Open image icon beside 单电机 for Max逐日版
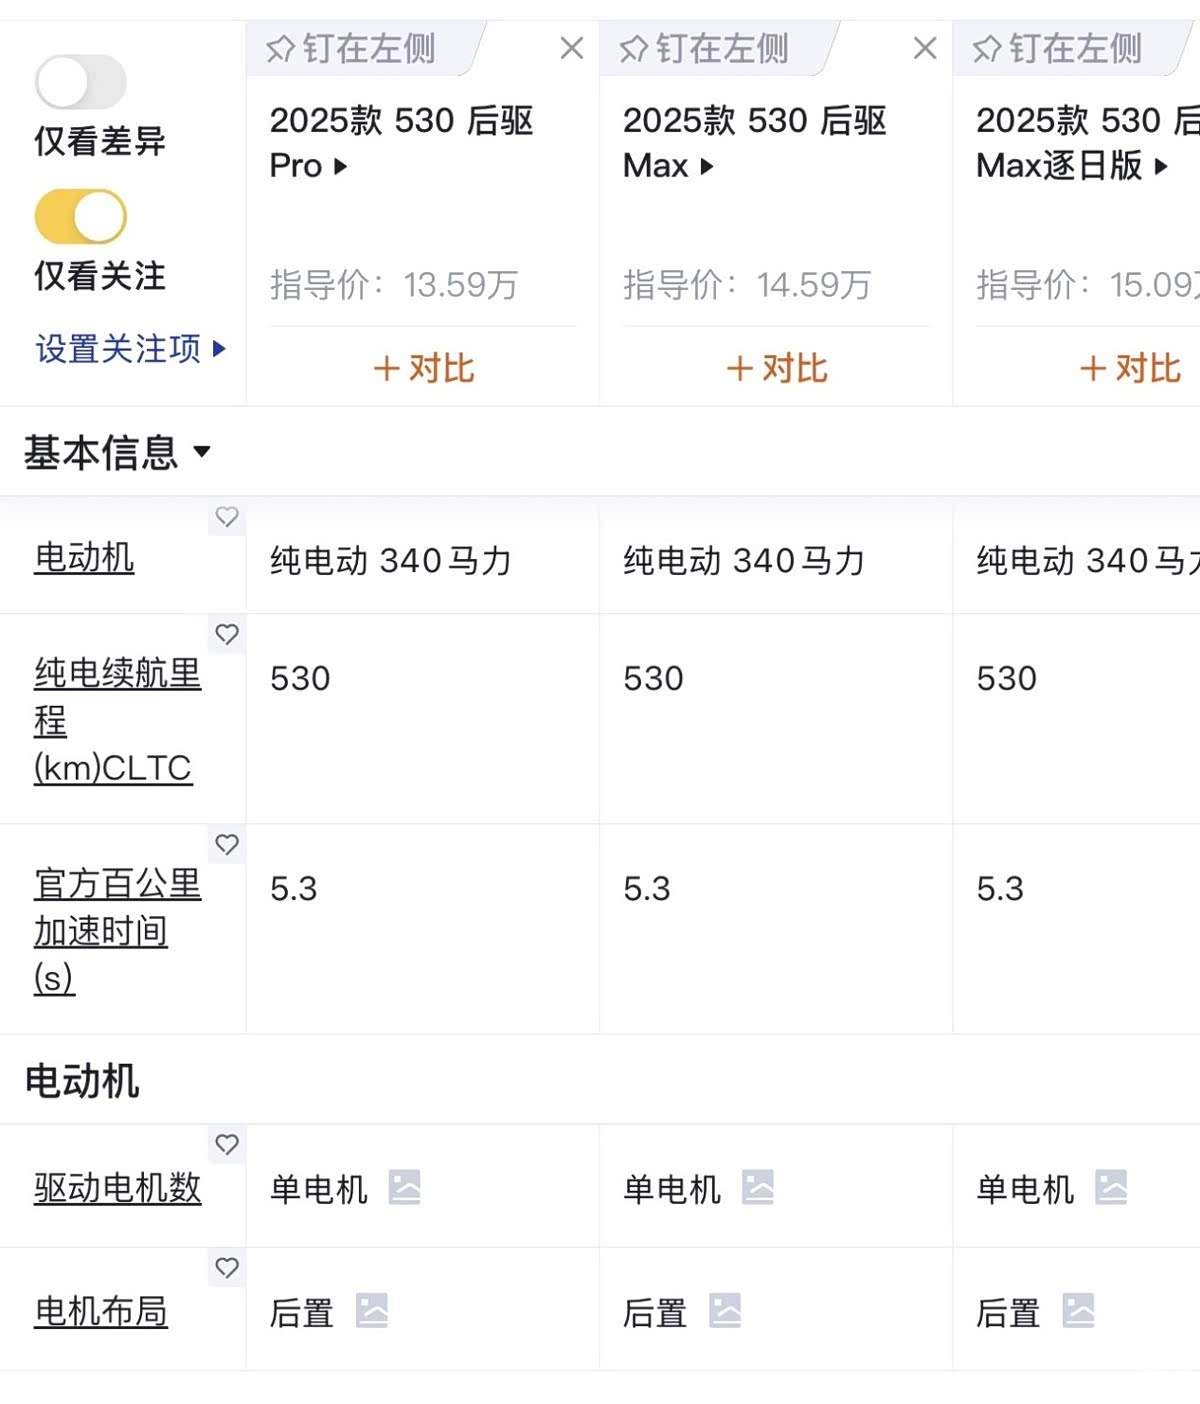The width and height of the screenshot is (1200, 1404). pyautogui.click(x=1111, y=1187)
